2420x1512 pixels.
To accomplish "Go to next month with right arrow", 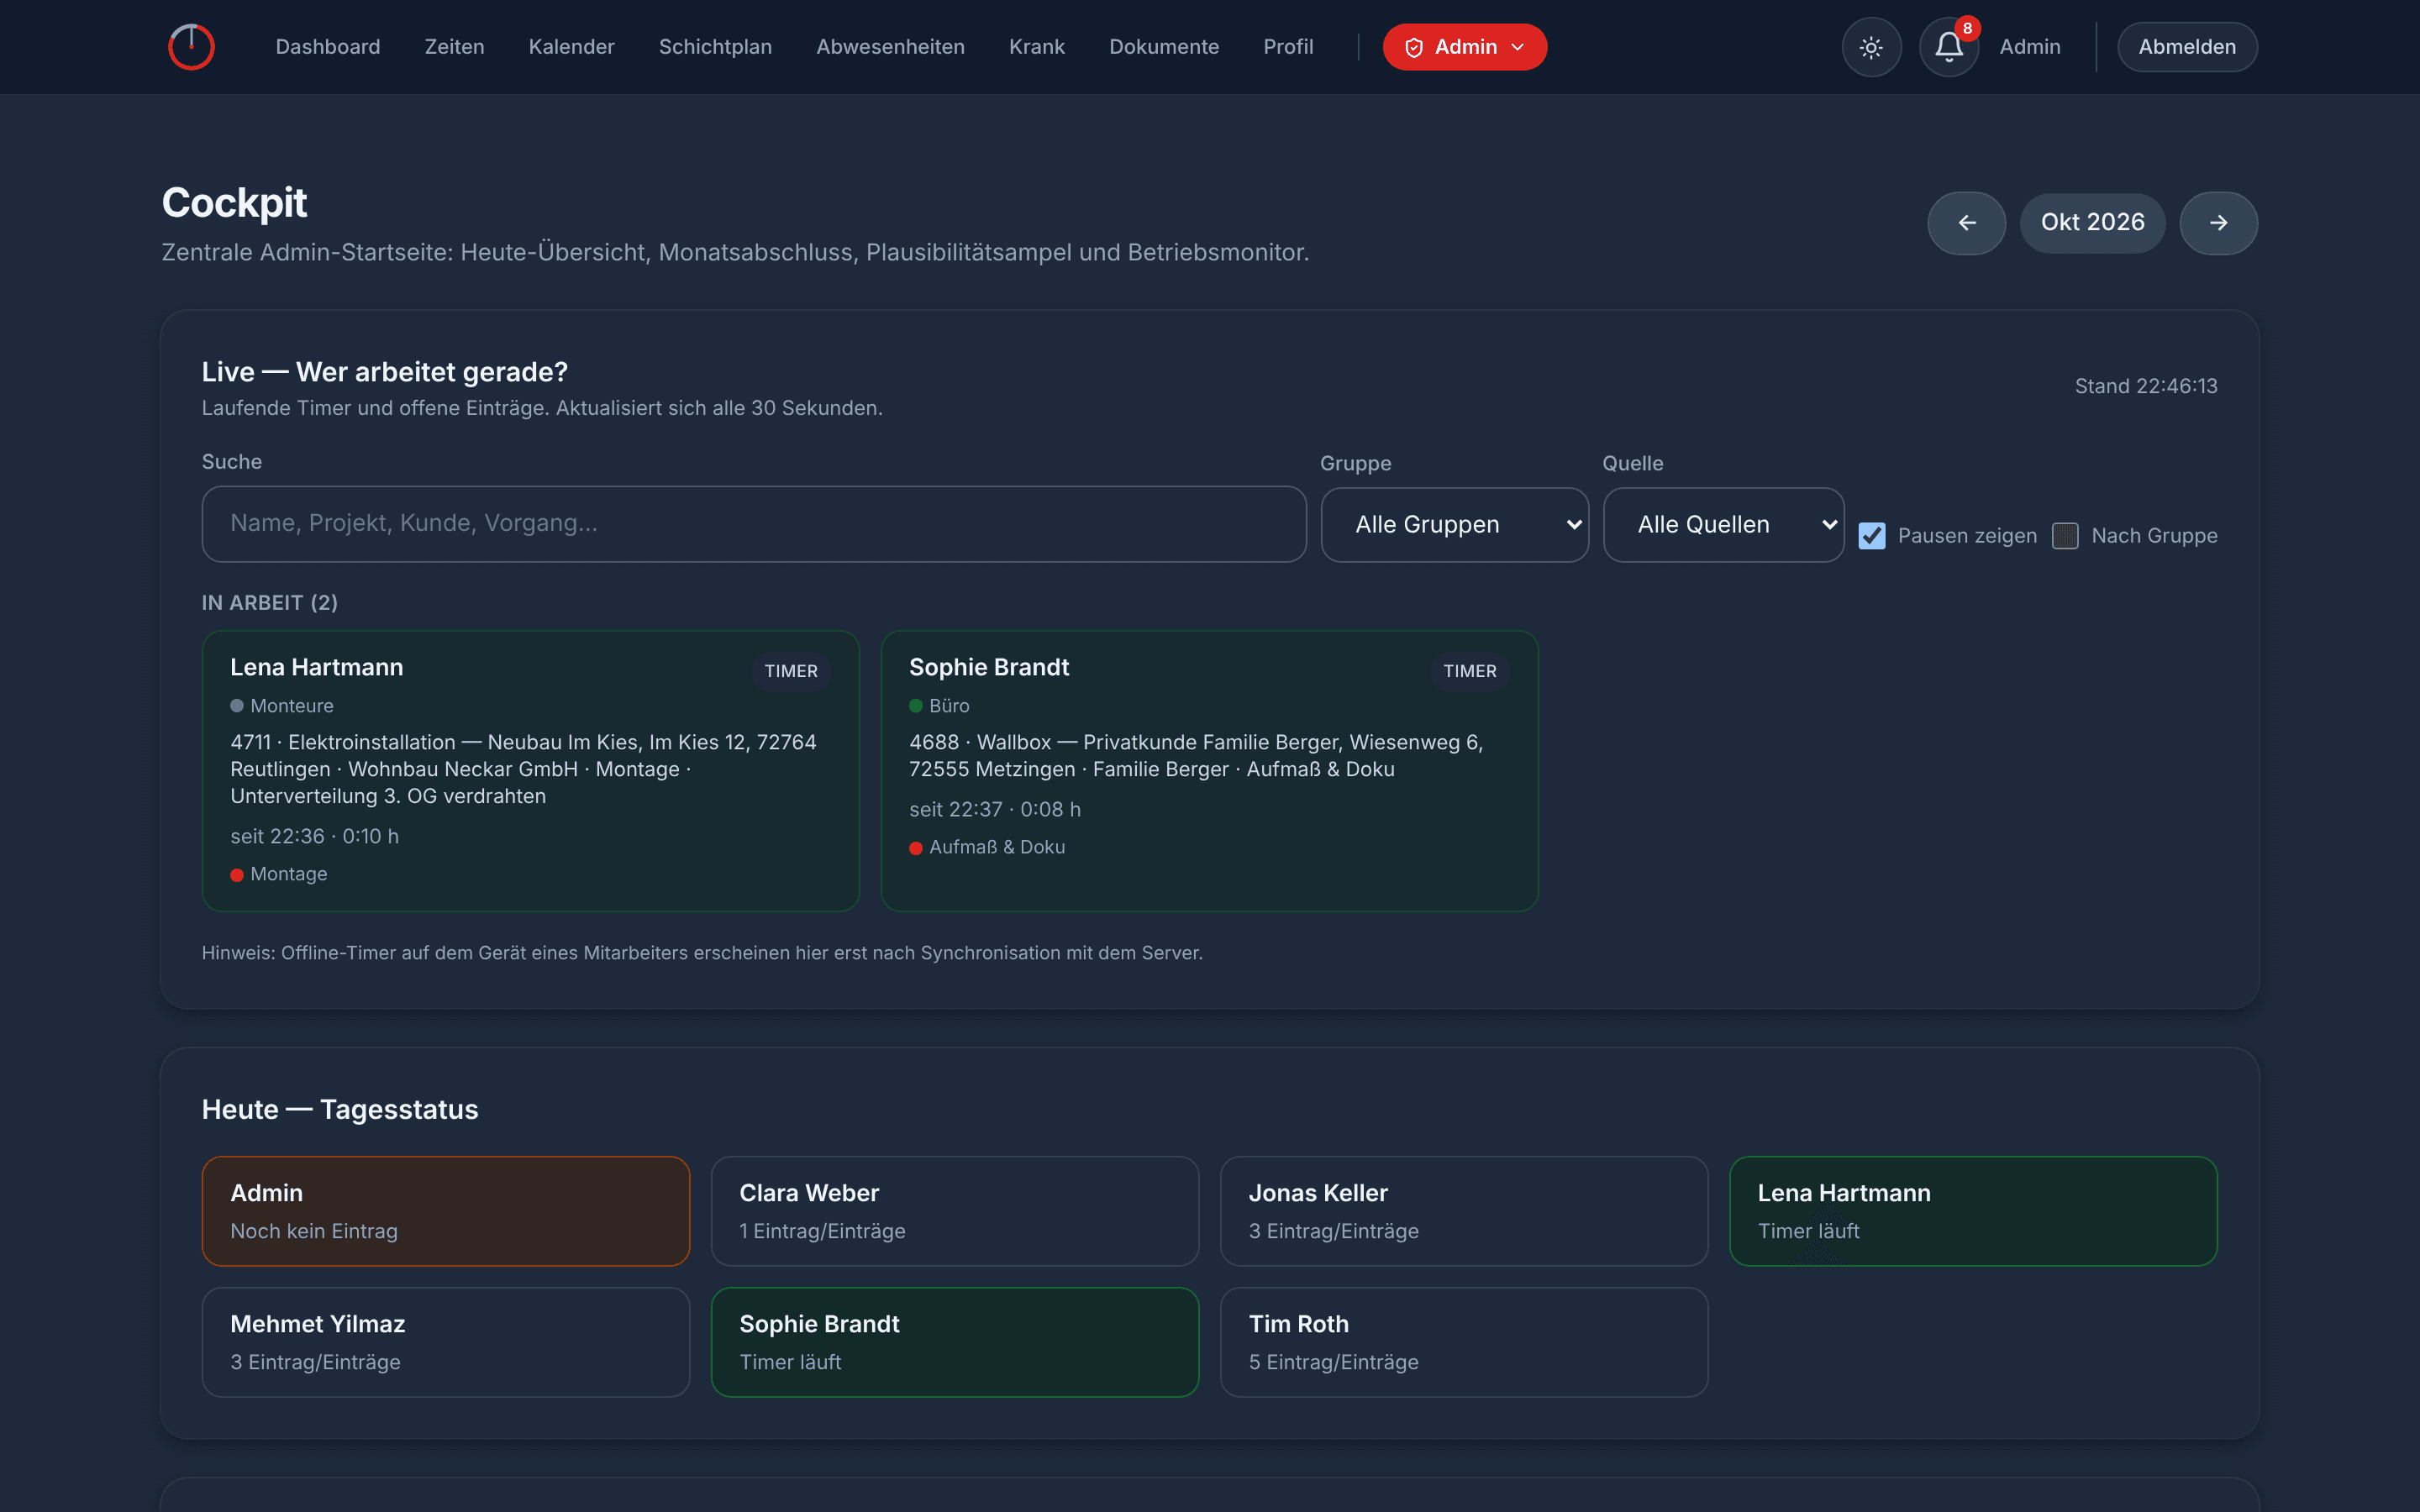I will (2218, 223).
